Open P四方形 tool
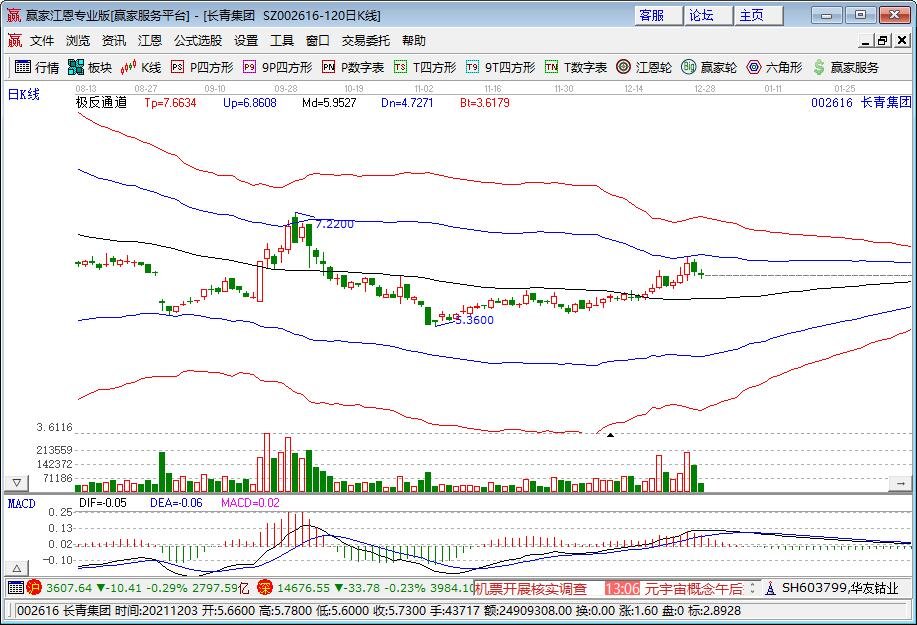917x625 pixels. click(202, 67)
